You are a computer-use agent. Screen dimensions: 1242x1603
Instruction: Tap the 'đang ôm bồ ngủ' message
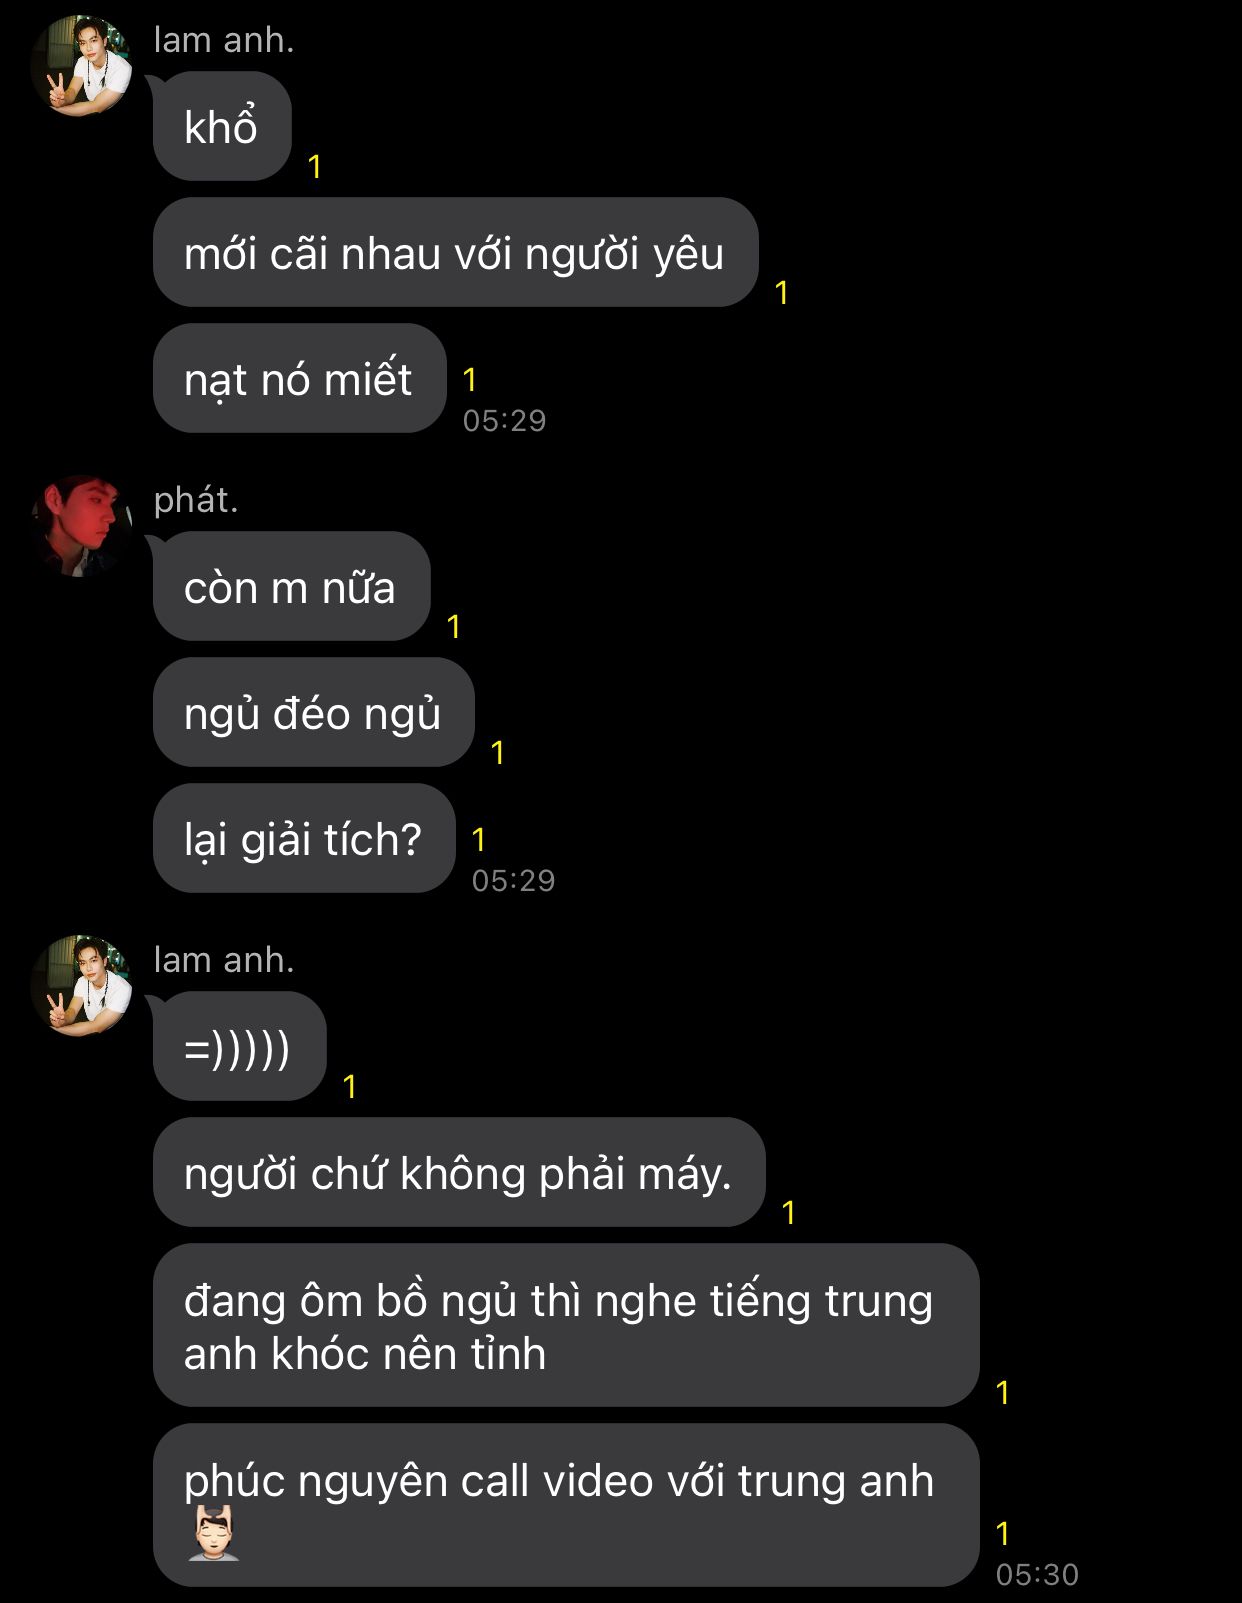tap(566, 1326)
